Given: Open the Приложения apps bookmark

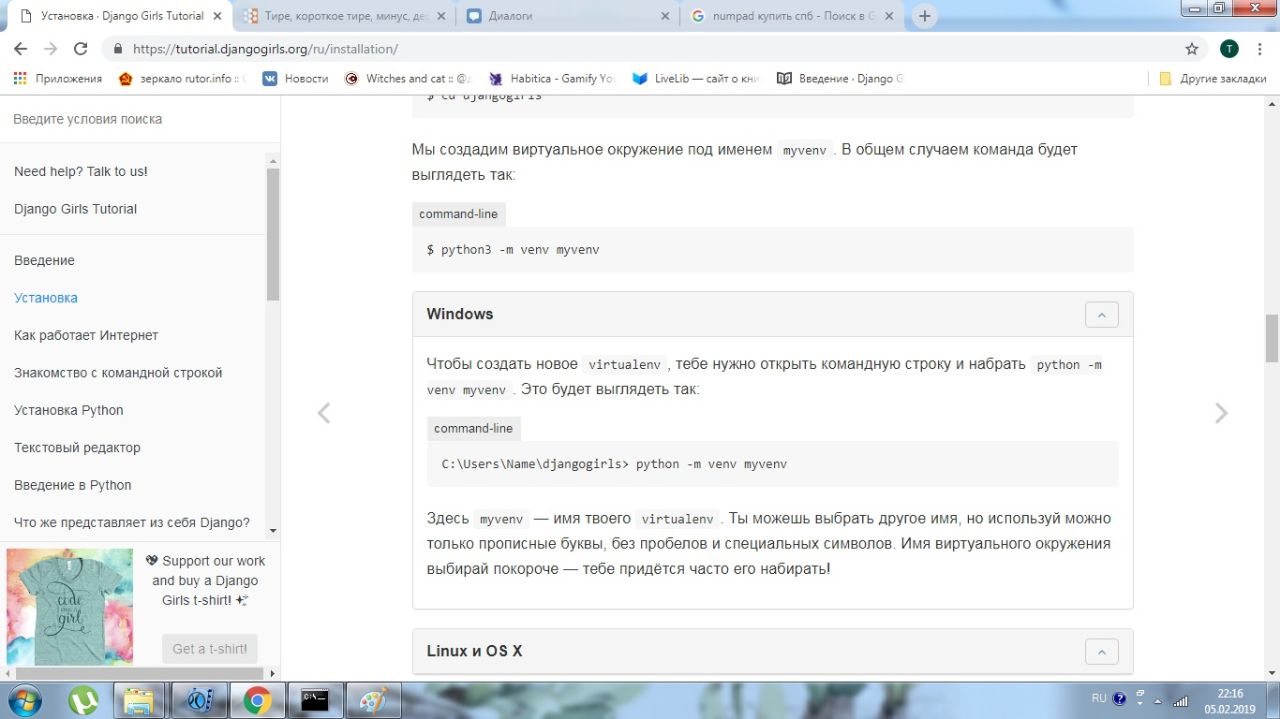Looking at the screenshot, I should [x=58, y=78].
